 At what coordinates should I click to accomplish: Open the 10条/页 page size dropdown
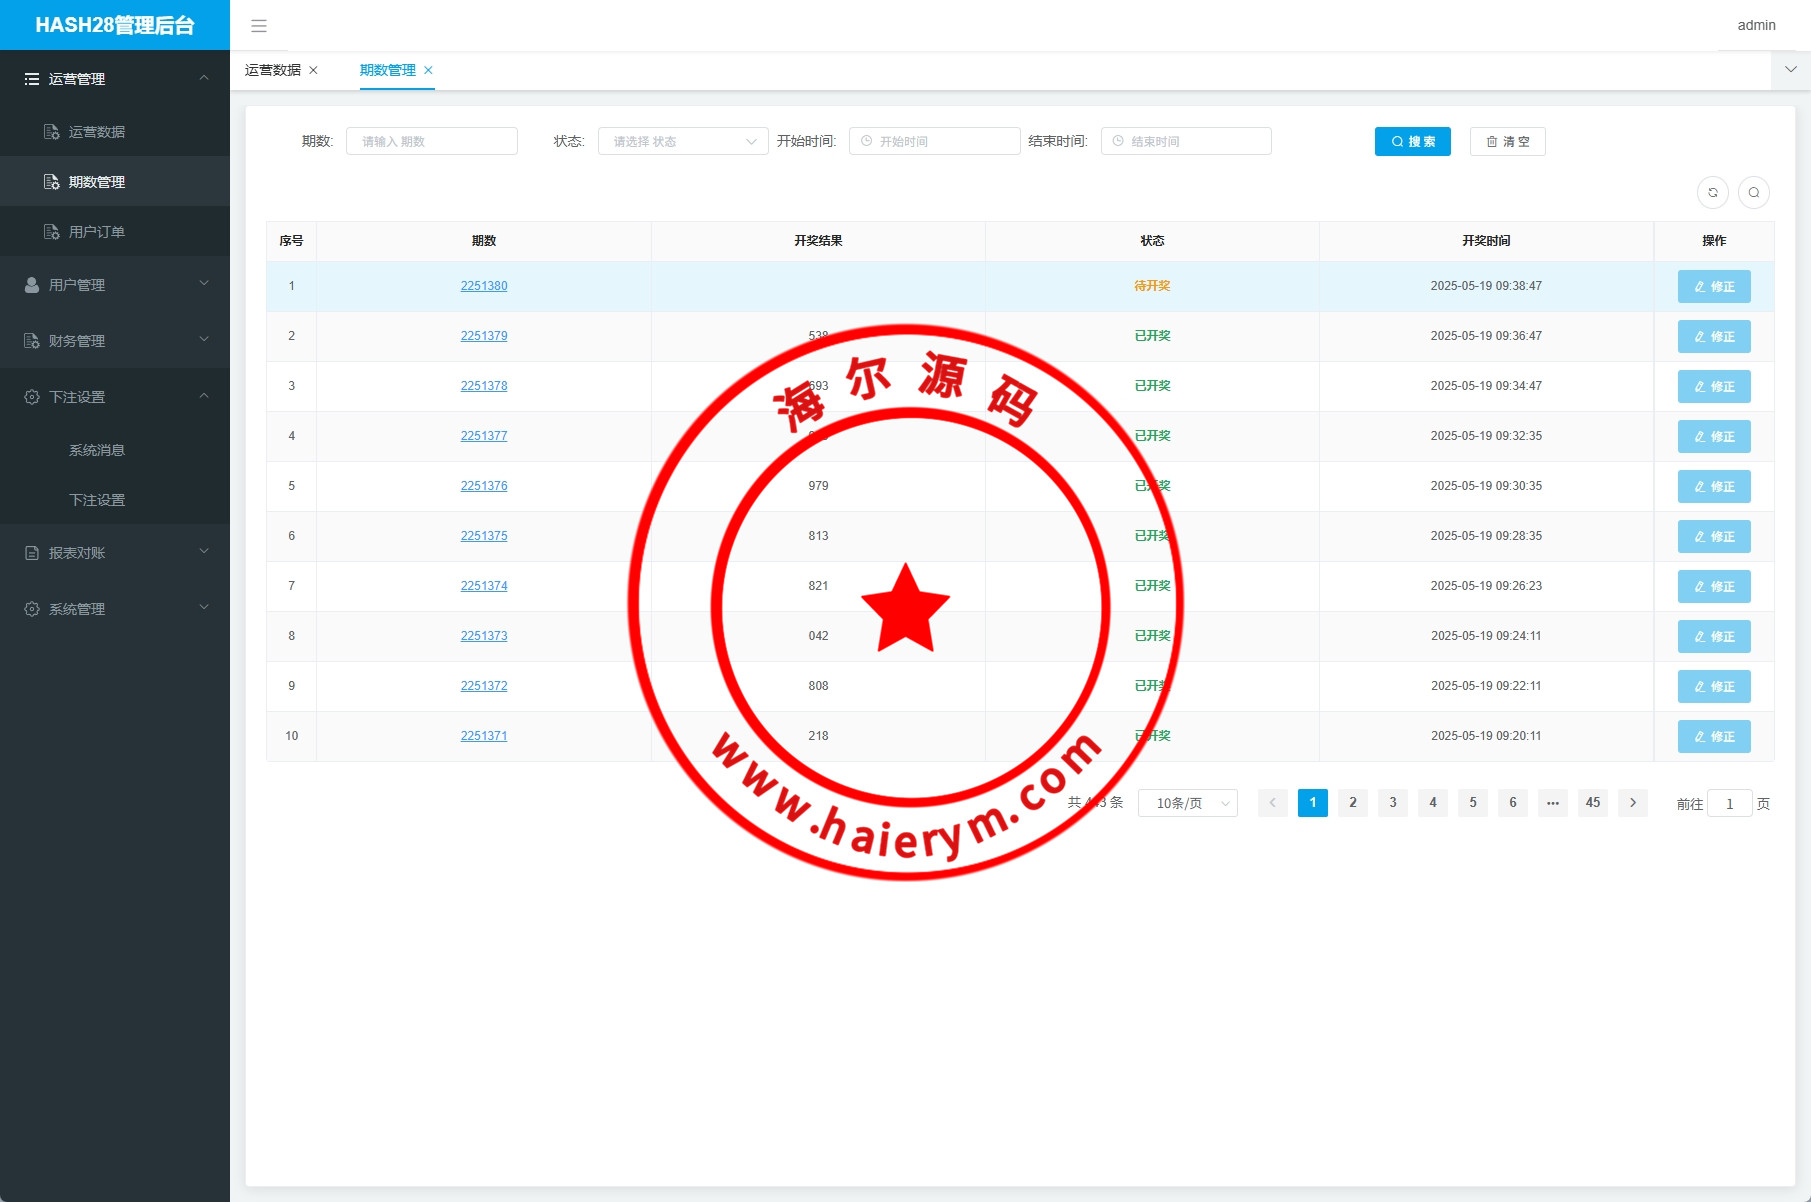click(x=1187, y=803)
